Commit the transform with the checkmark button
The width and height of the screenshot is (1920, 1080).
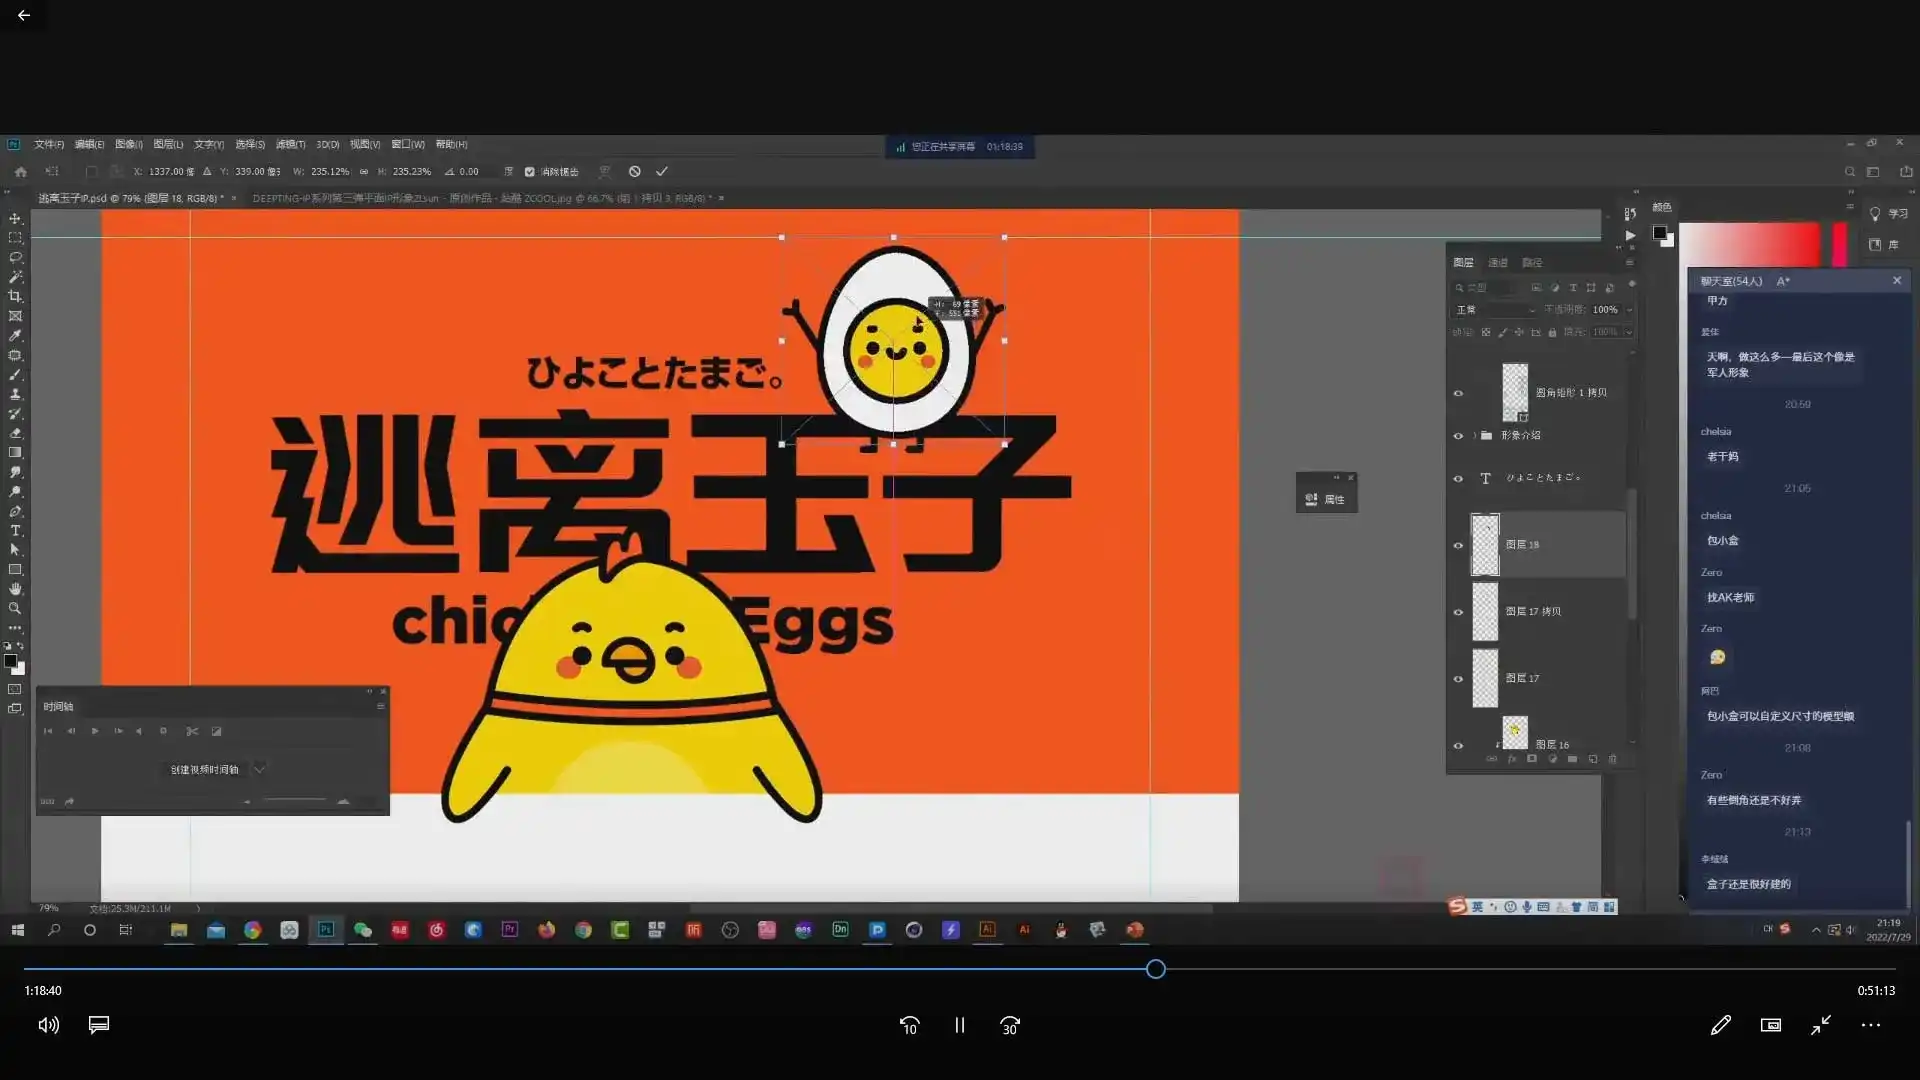(661, 171)
